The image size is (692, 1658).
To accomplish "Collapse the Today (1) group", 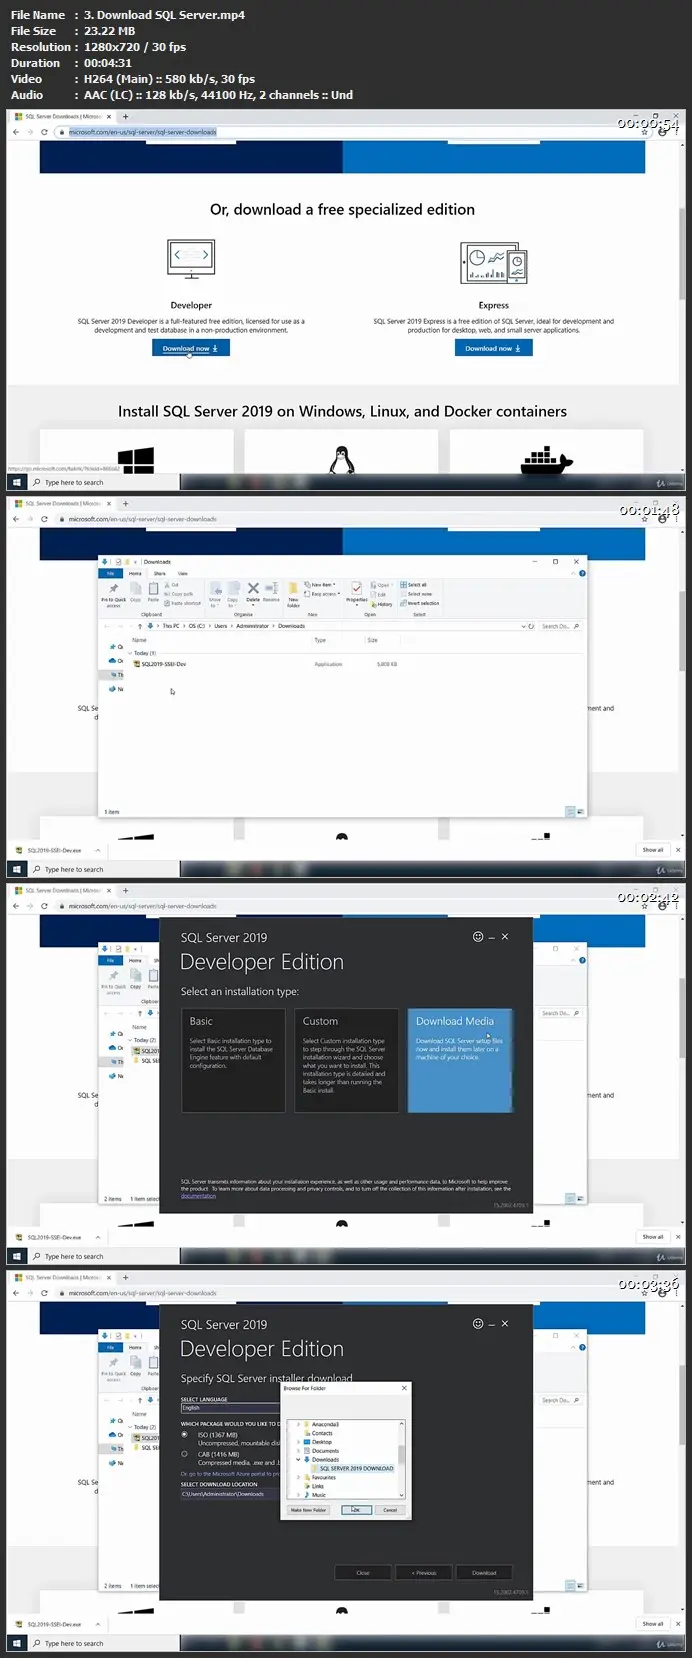I will click(131, 653).
